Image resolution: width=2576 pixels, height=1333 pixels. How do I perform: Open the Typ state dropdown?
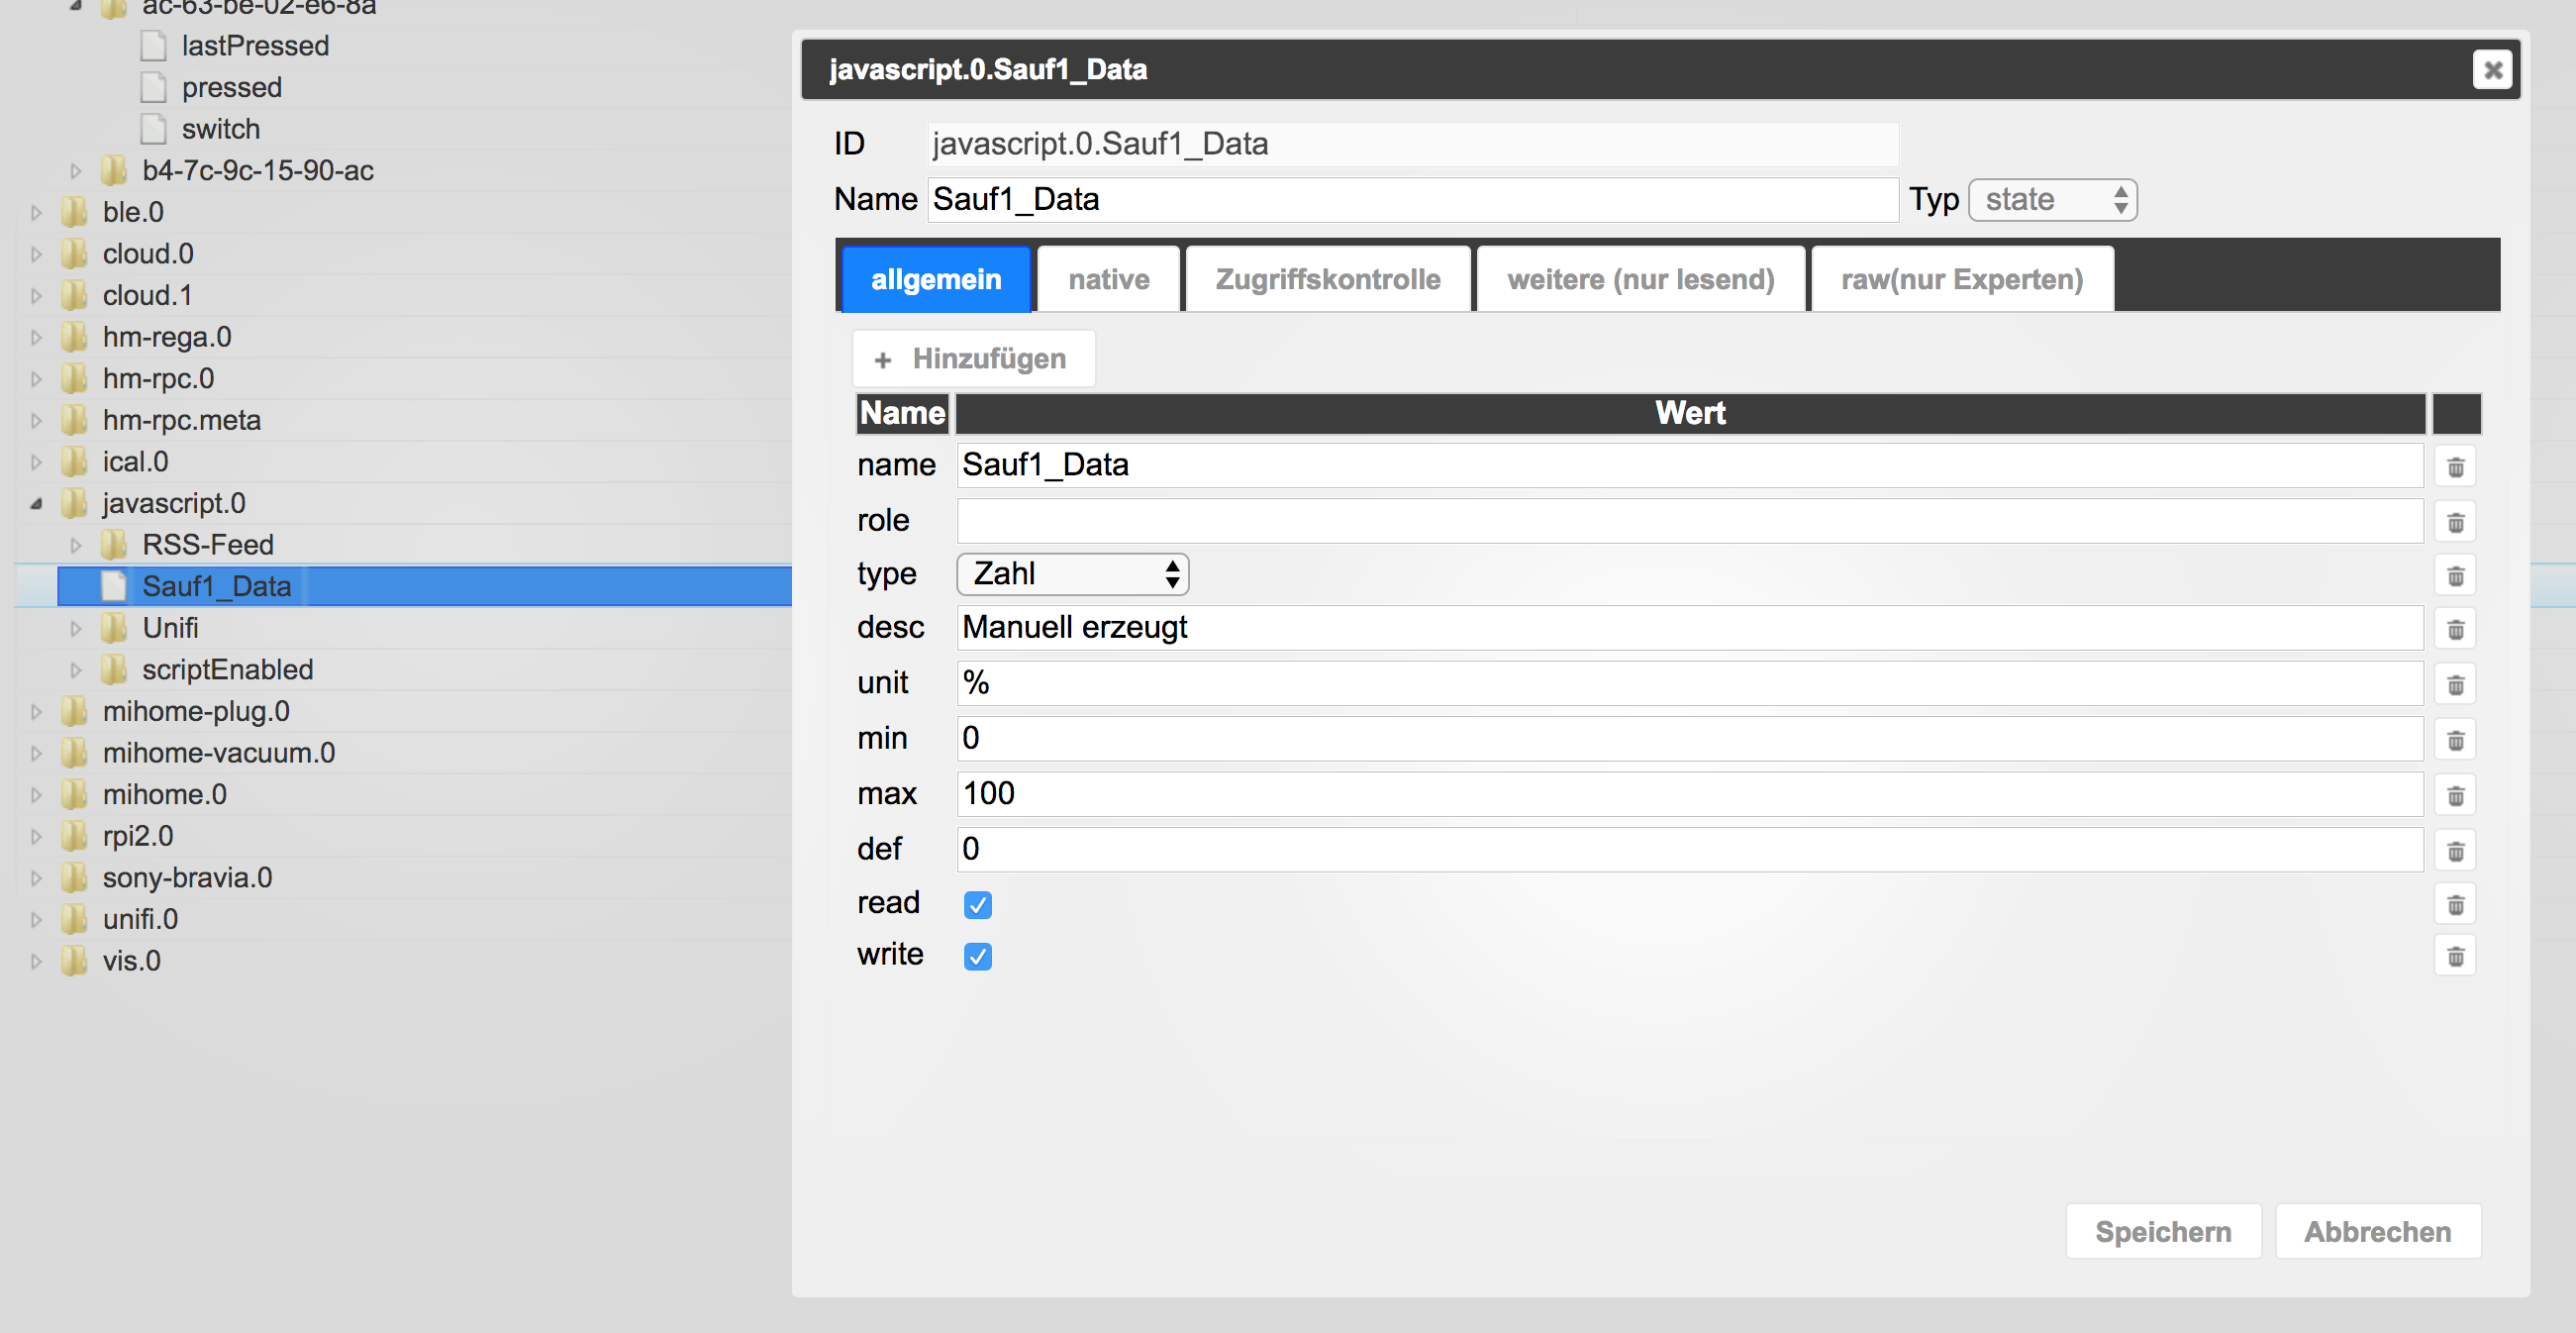tap(2052, 200)
